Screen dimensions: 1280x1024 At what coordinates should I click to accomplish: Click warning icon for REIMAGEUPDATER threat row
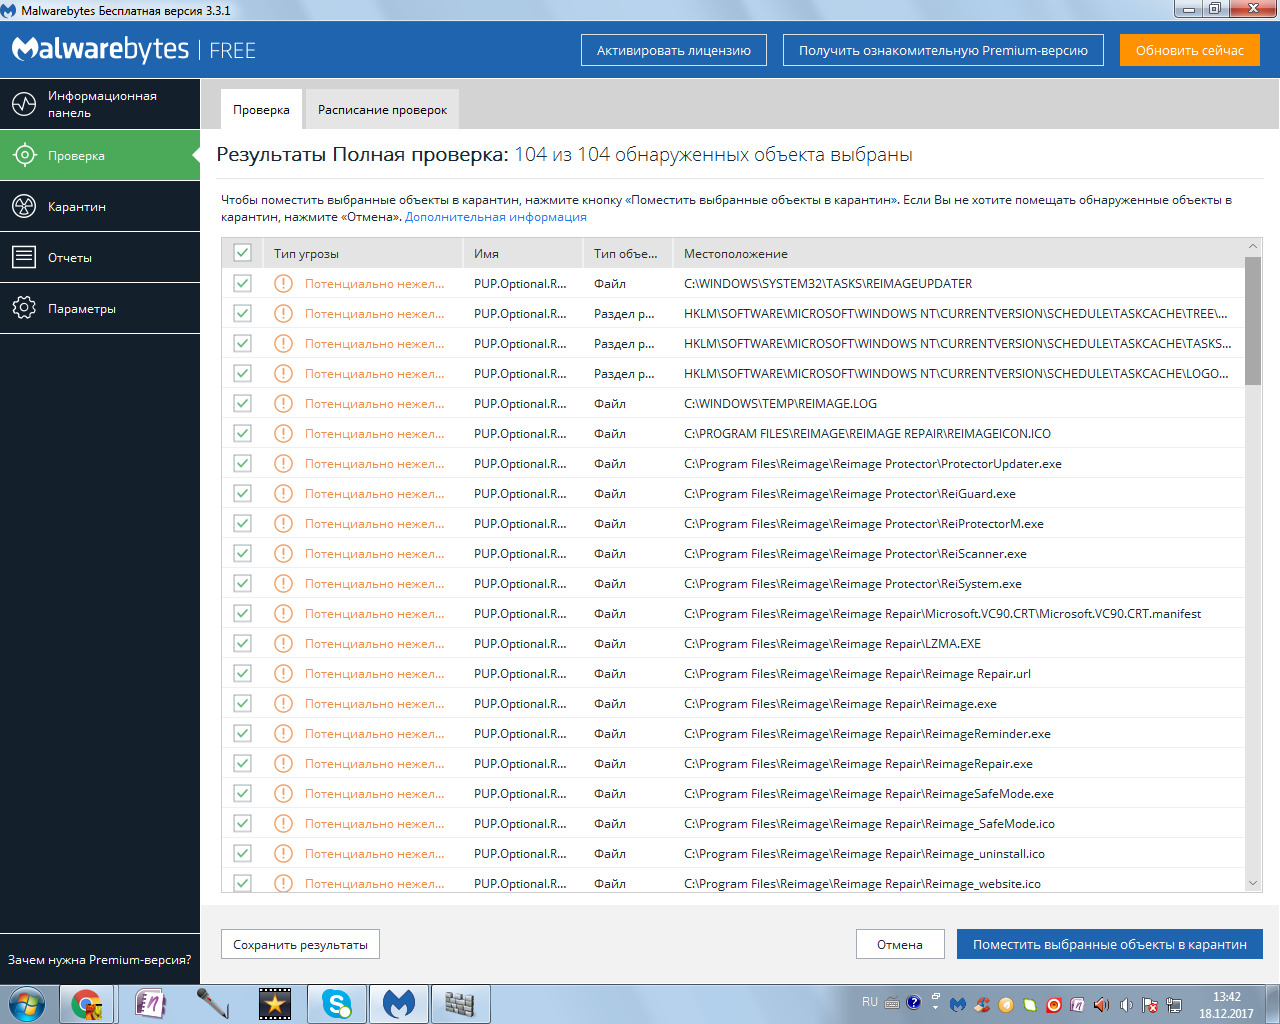(284, 284)
